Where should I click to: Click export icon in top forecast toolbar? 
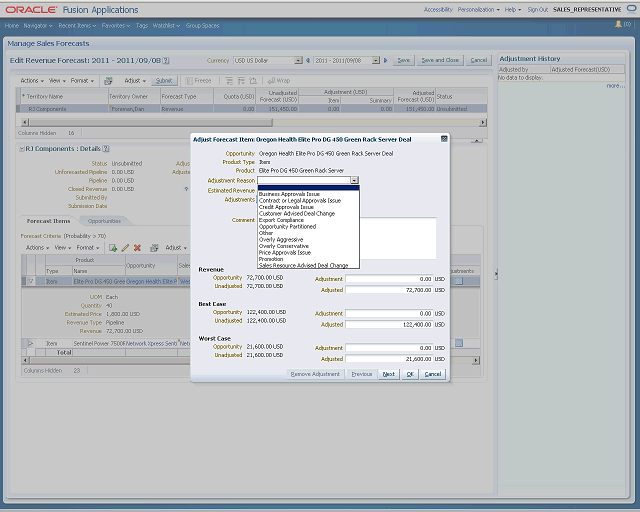click(x=108, y=81)
